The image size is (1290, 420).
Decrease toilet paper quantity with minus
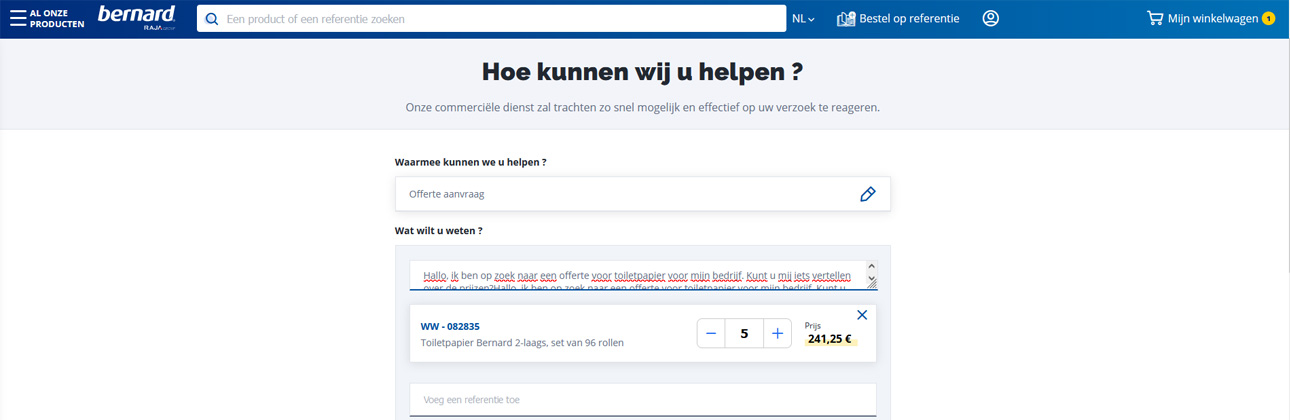711,334
